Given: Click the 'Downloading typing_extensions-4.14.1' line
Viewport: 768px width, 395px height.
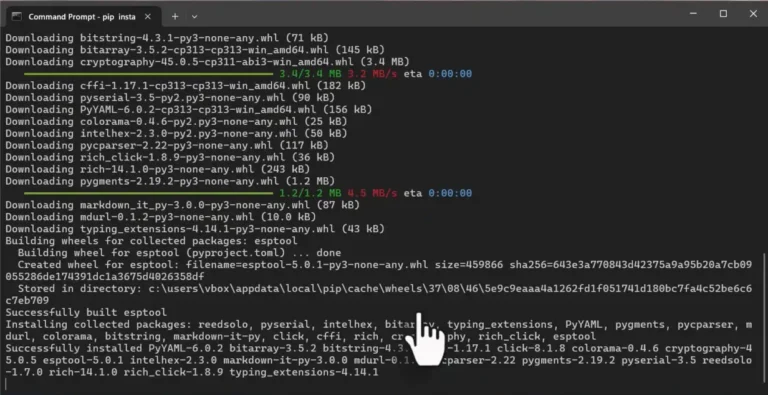Looking at the screenshot, I should tap(195, 229).
